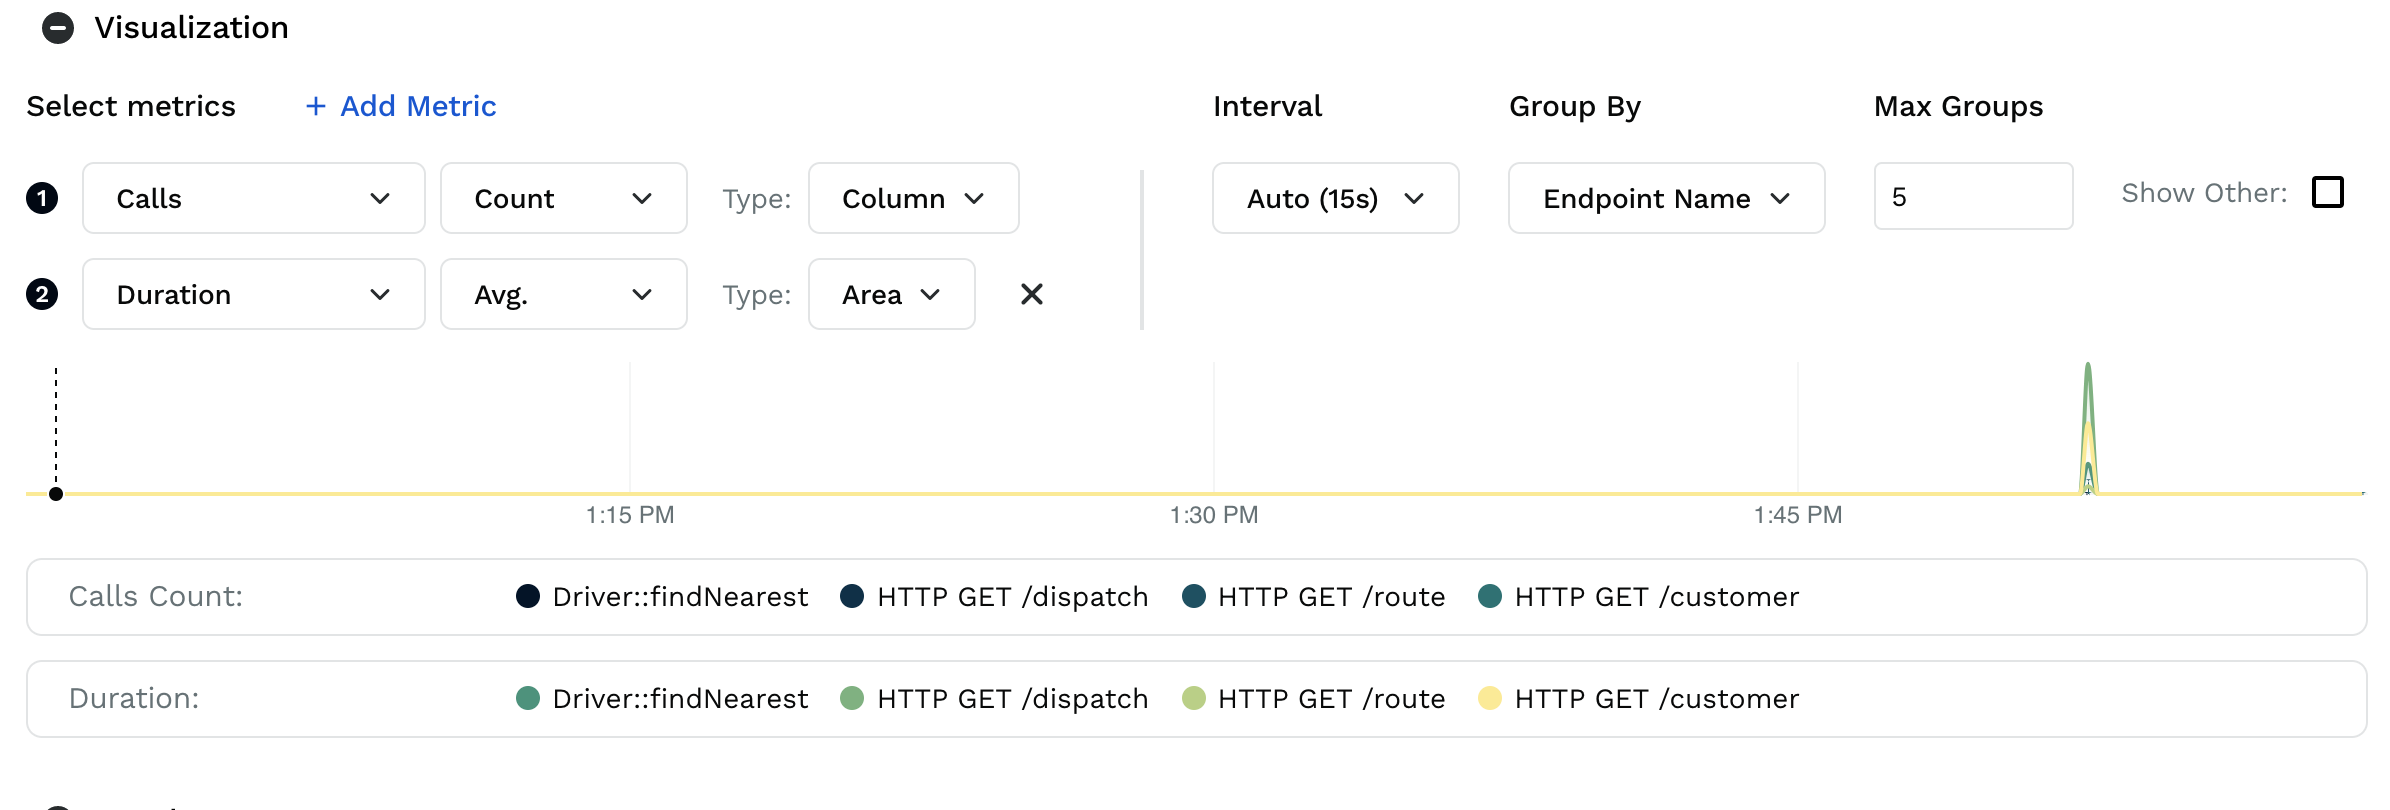Click the metric number 2 badge
The width and height of the screenshot is (2390, 810).
pos(42,294)
